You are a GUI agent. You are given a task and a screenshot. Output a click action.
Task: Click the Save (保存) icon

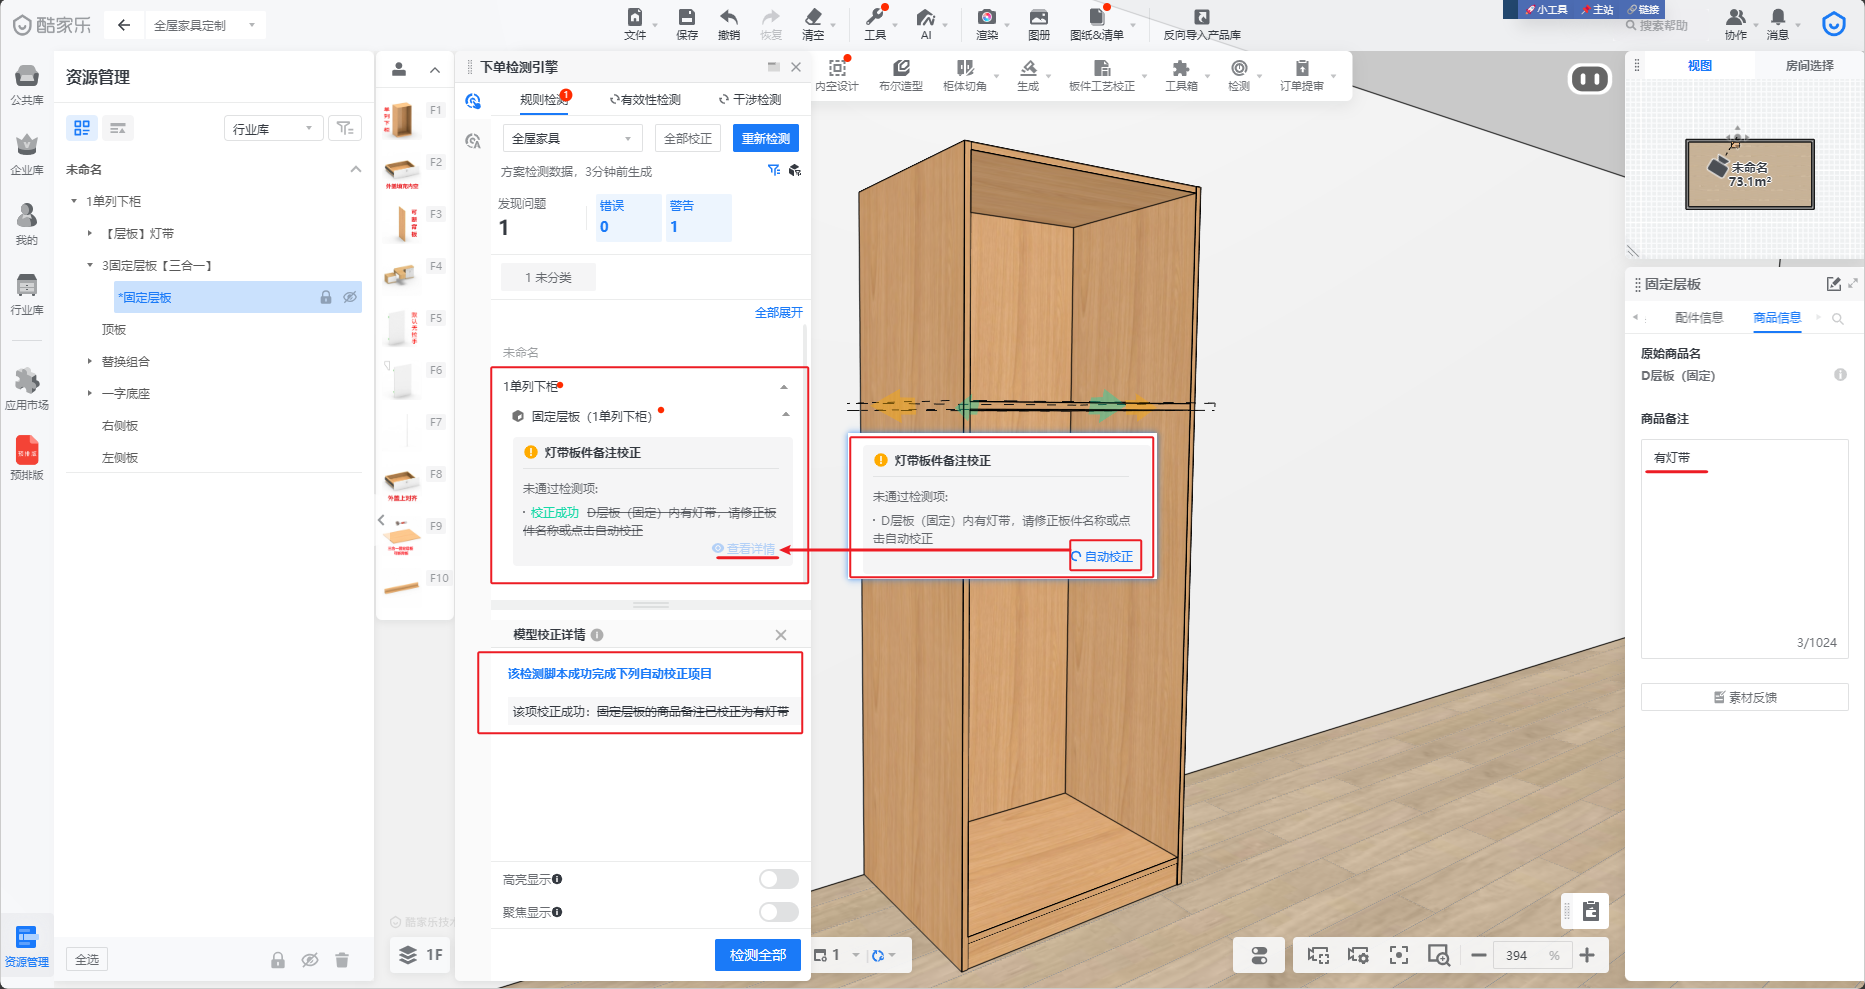pos(686,18)
